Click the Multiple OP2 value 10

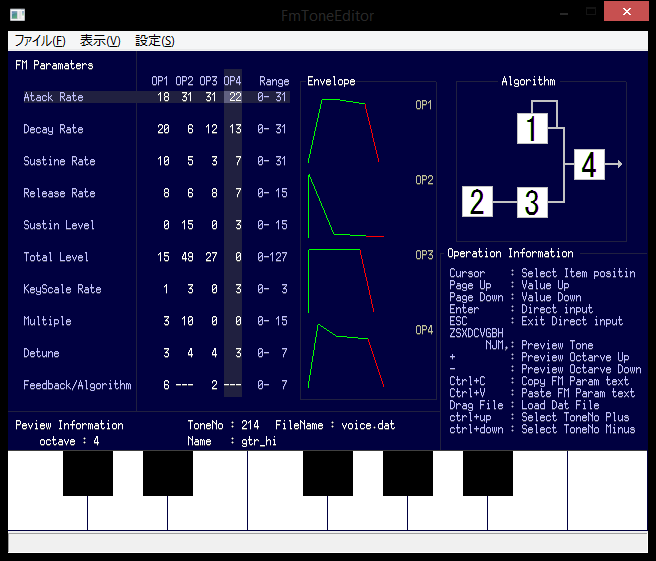click(x=186, y=321)
